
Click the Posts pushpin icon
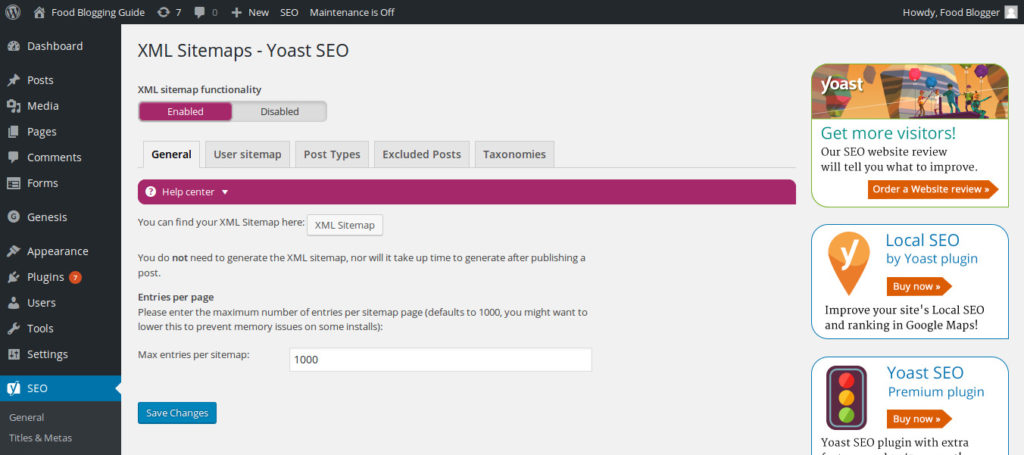tap(13, 80)
